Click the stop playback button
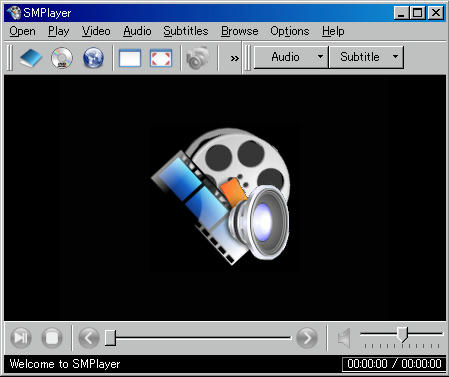449x377 pixels. [52, 338]
